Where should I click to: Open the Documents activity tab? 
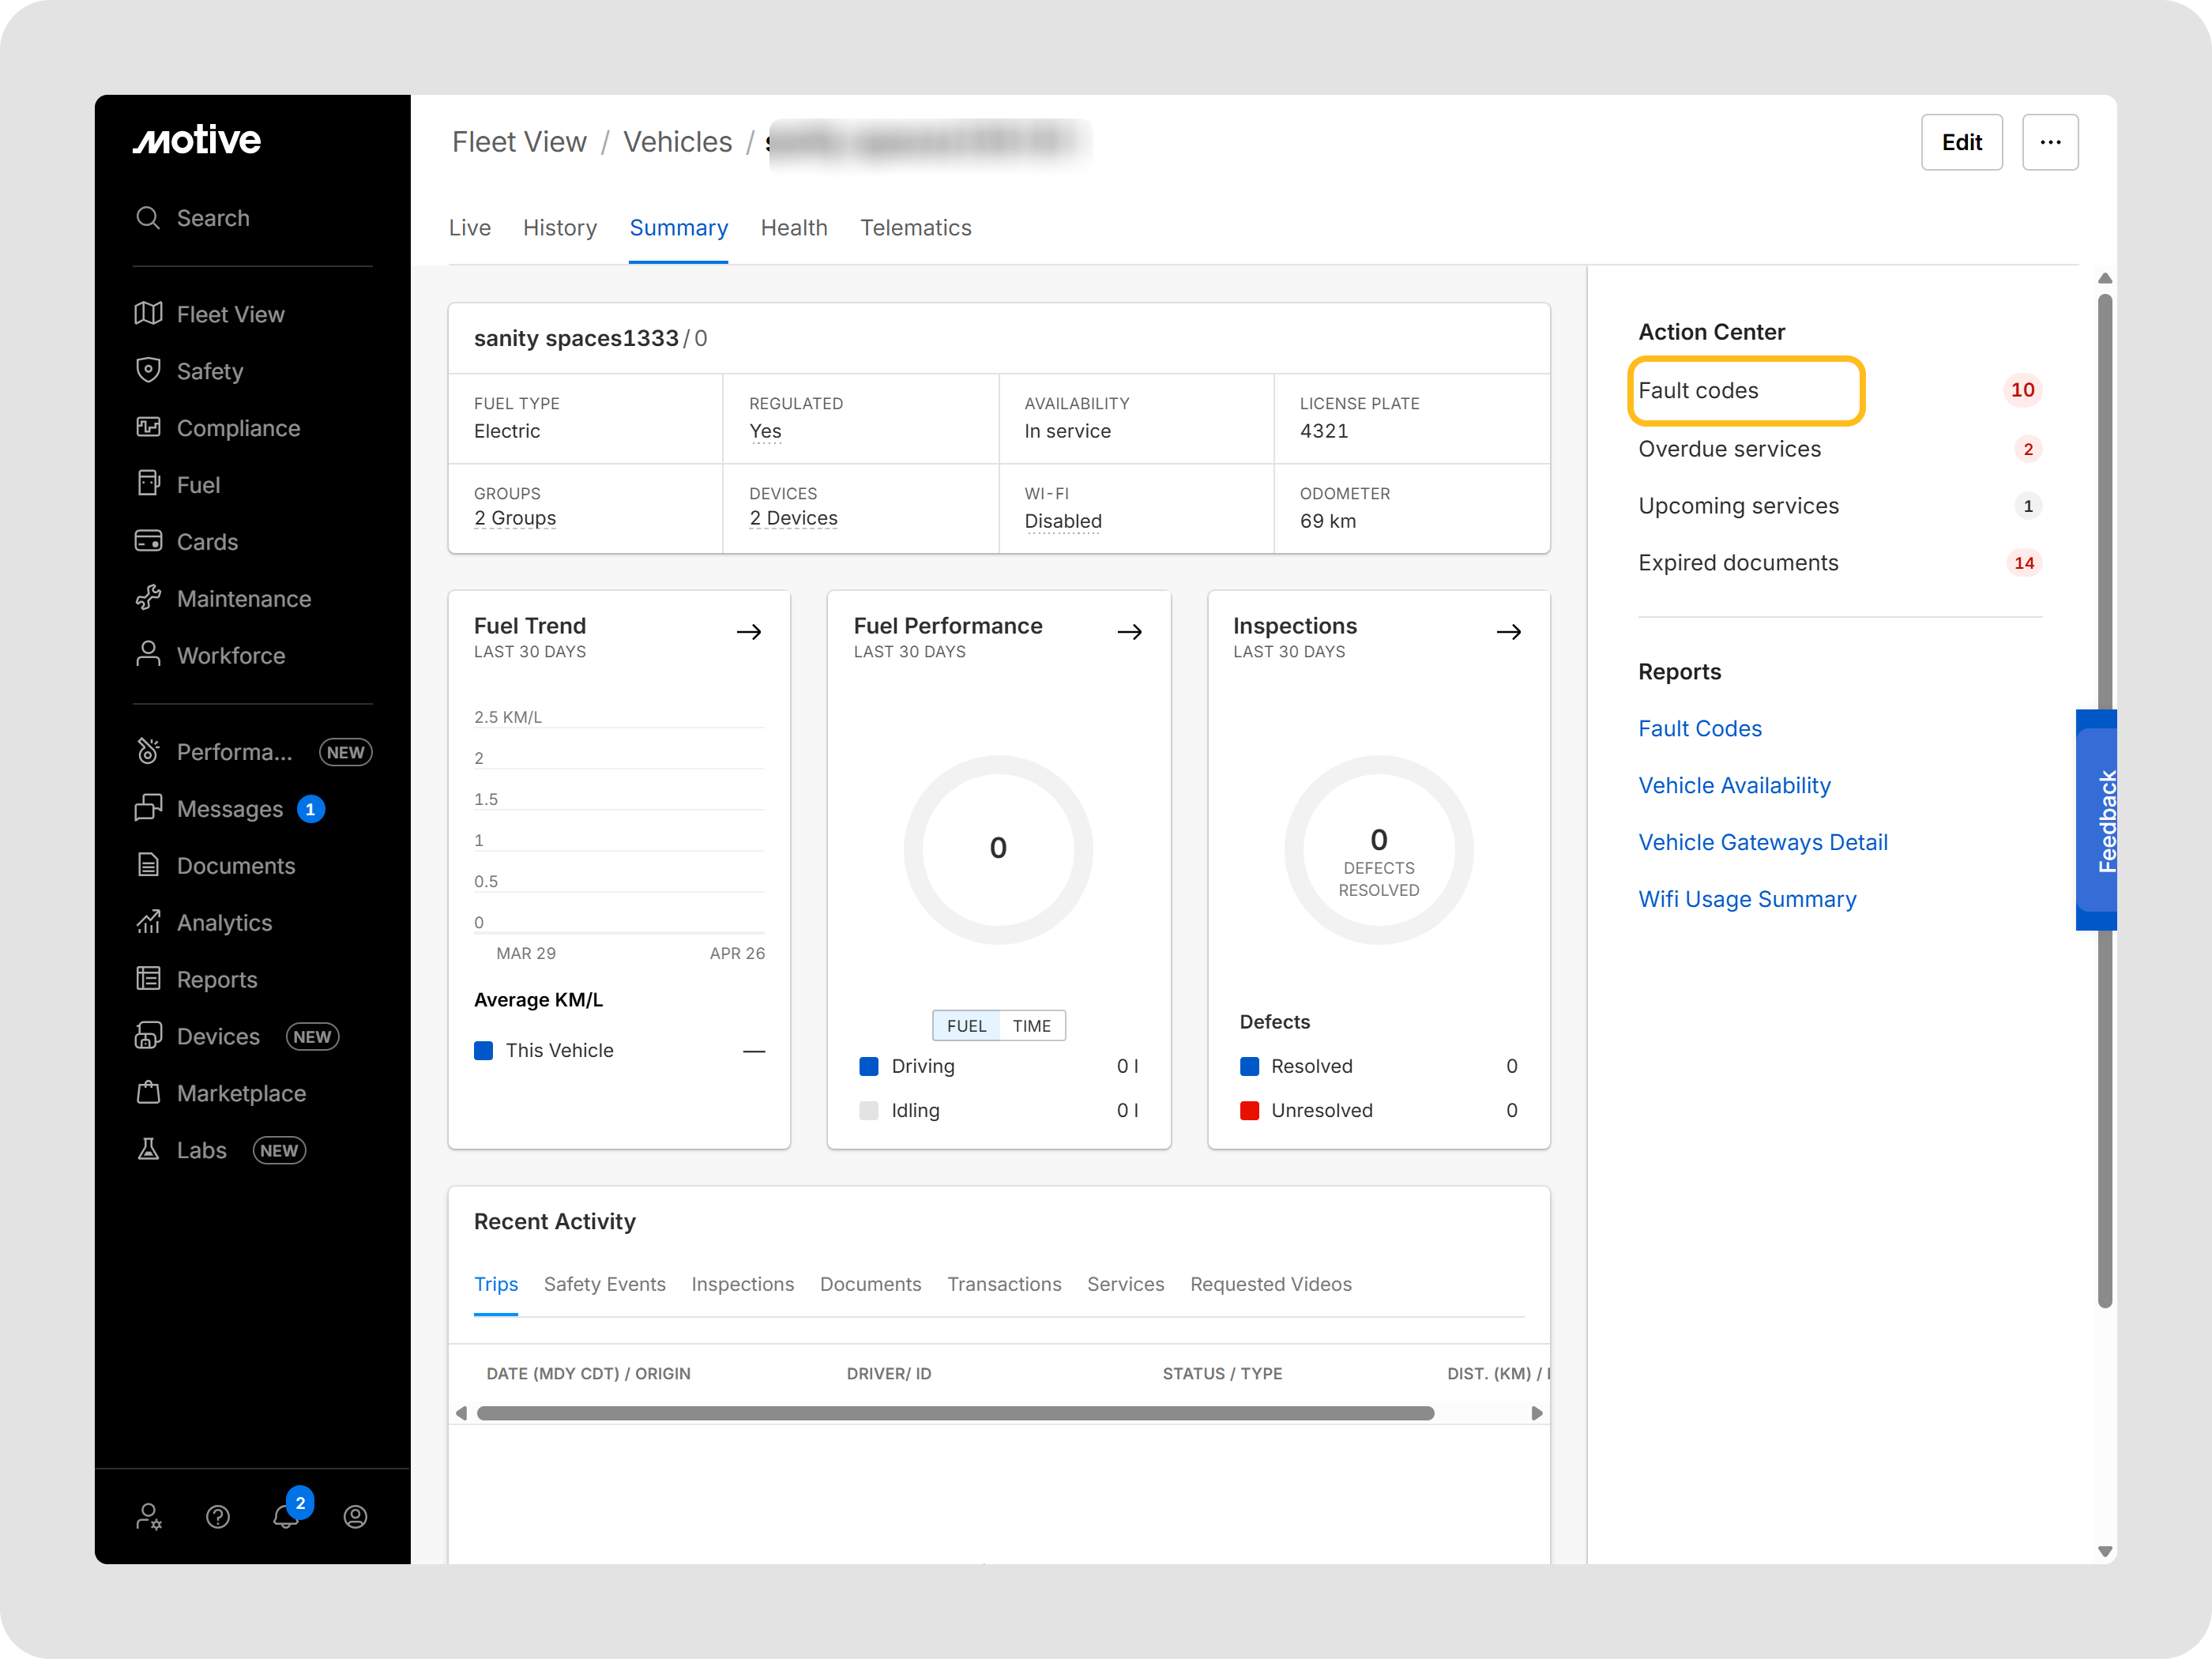tap(871, 1284)
